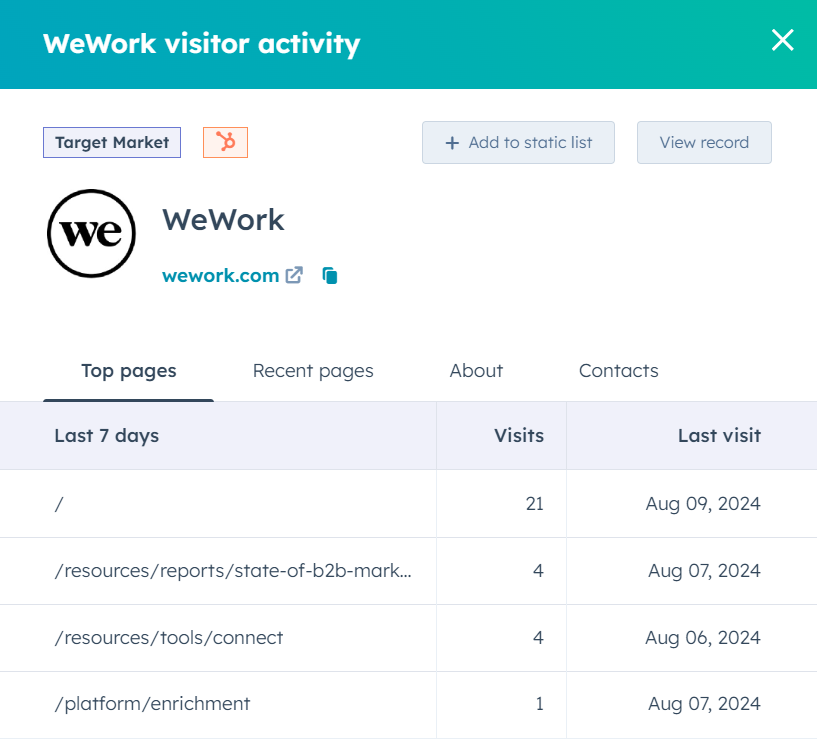Go to the Contacts tab
This screenshot has height=741, width=817.
pos(618,371)
